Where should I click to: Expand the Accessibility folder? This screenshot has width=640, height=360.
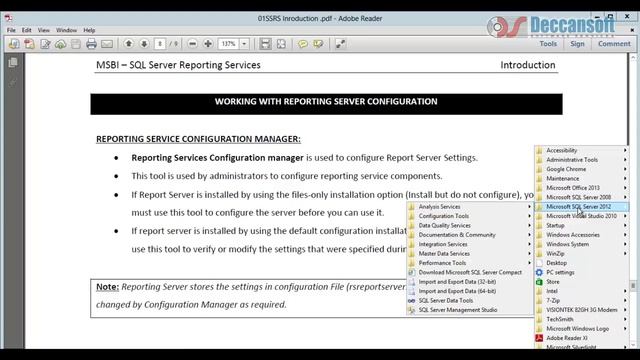582,150
